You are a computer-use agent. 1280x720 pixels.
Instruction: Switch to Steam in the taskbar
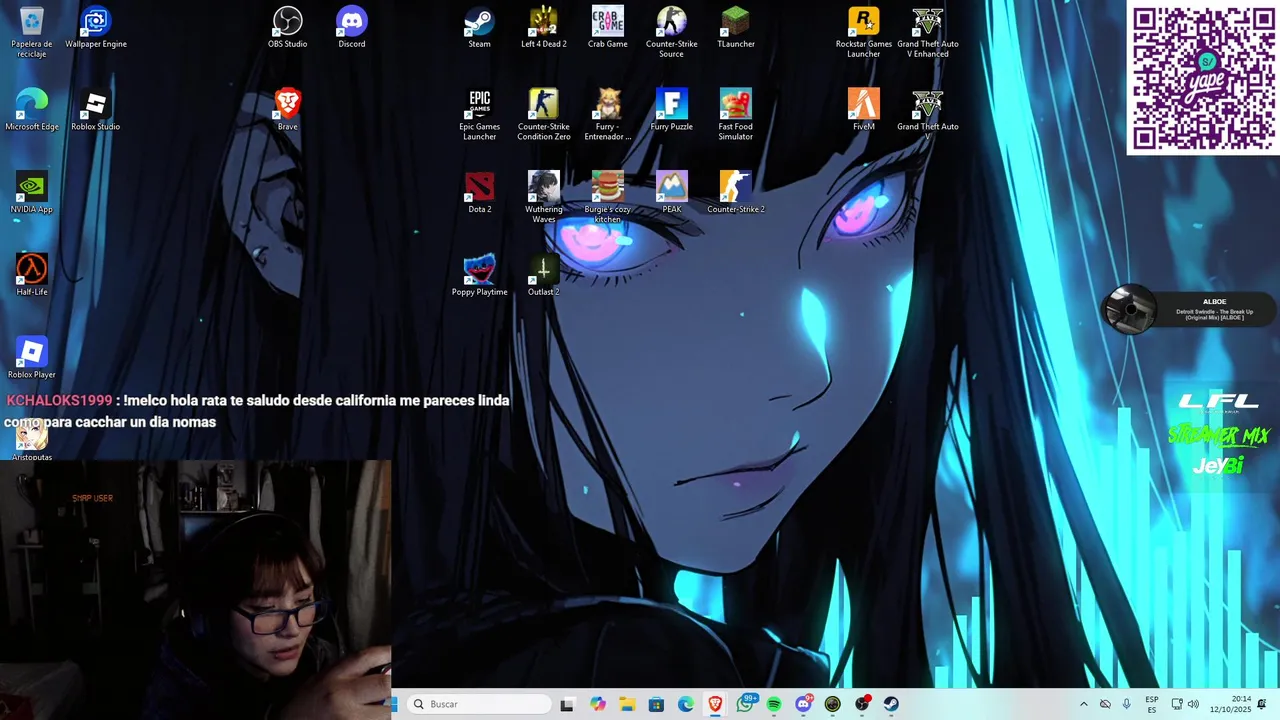(x=891, y=704)
